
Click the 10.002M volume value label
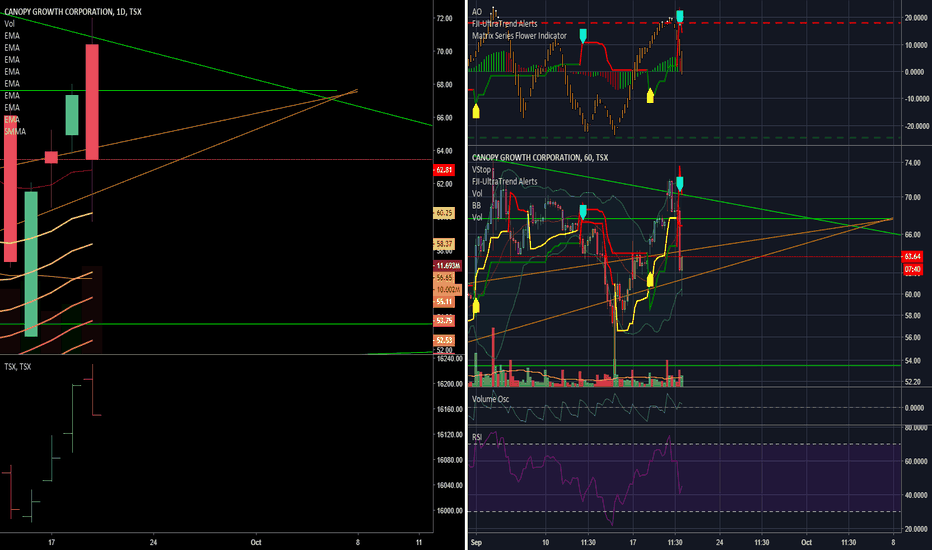pos(448,290)
